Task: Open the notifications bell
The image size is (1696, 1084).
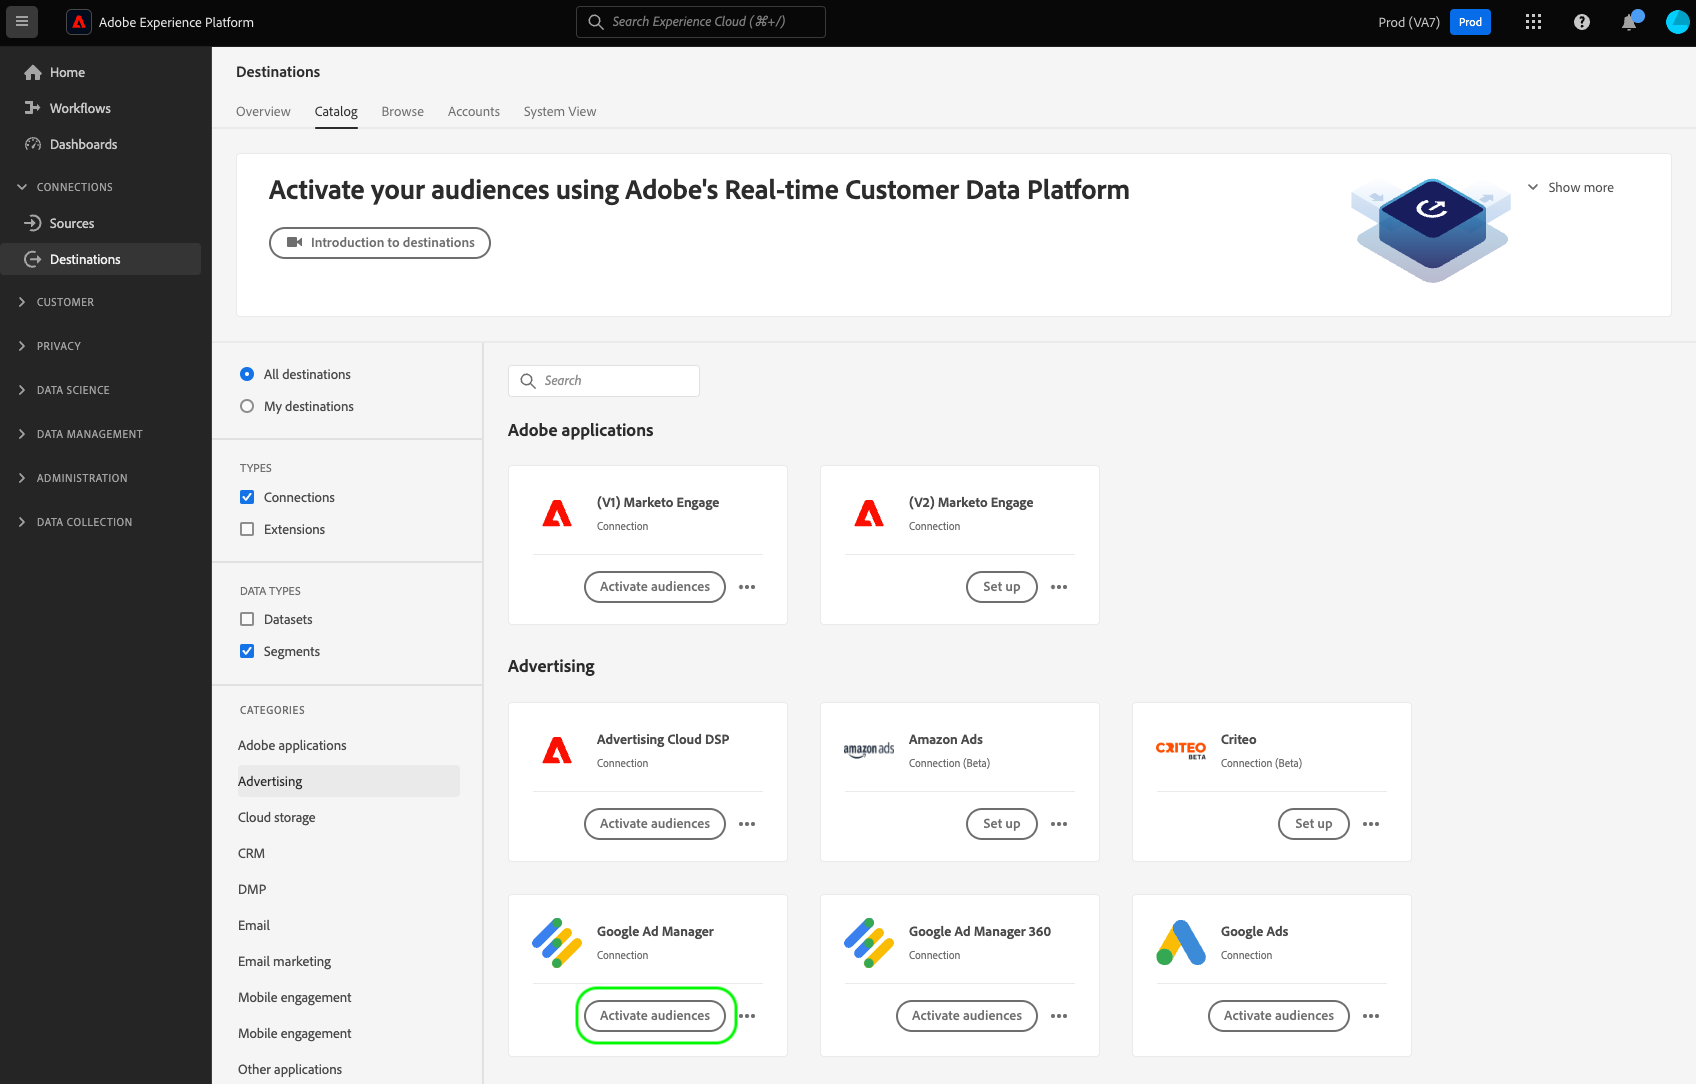Action: 1629,22
